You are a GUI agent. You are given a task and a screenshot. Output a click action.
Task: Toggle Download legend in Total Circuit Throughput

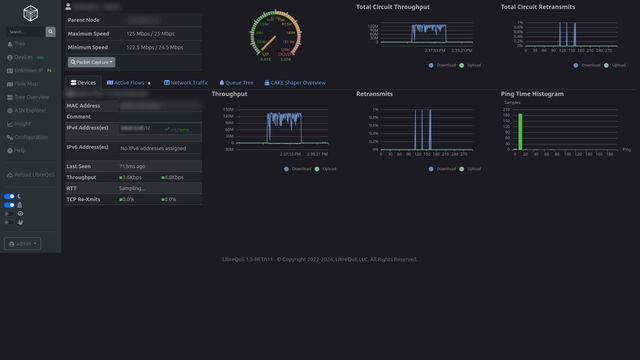442,65
